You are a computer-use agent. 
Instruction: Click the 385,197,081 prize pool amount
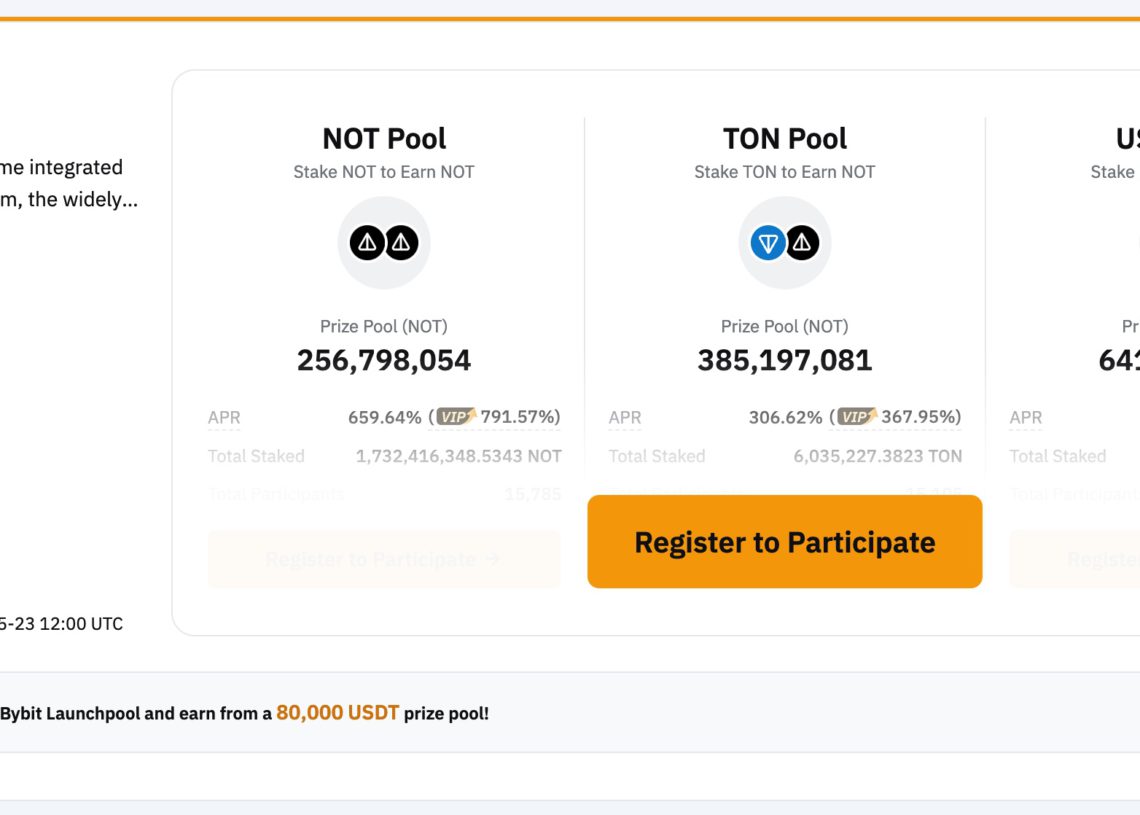[785, 360]
